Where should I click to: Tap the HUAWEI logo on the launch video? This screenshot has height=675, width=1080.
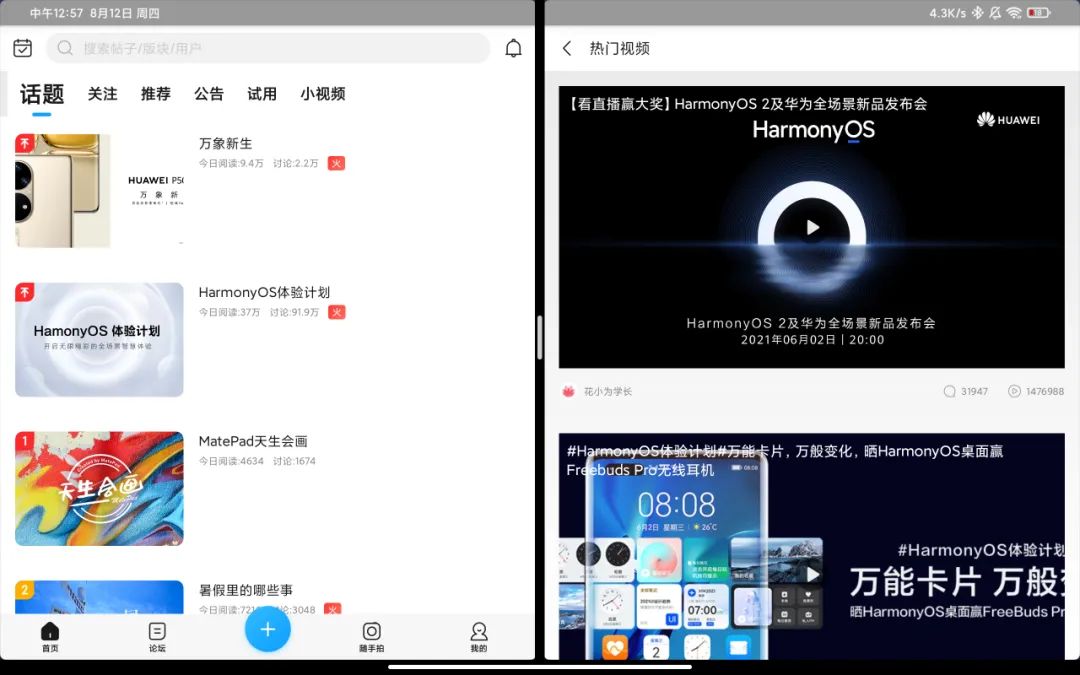[x=1008, y=120]
